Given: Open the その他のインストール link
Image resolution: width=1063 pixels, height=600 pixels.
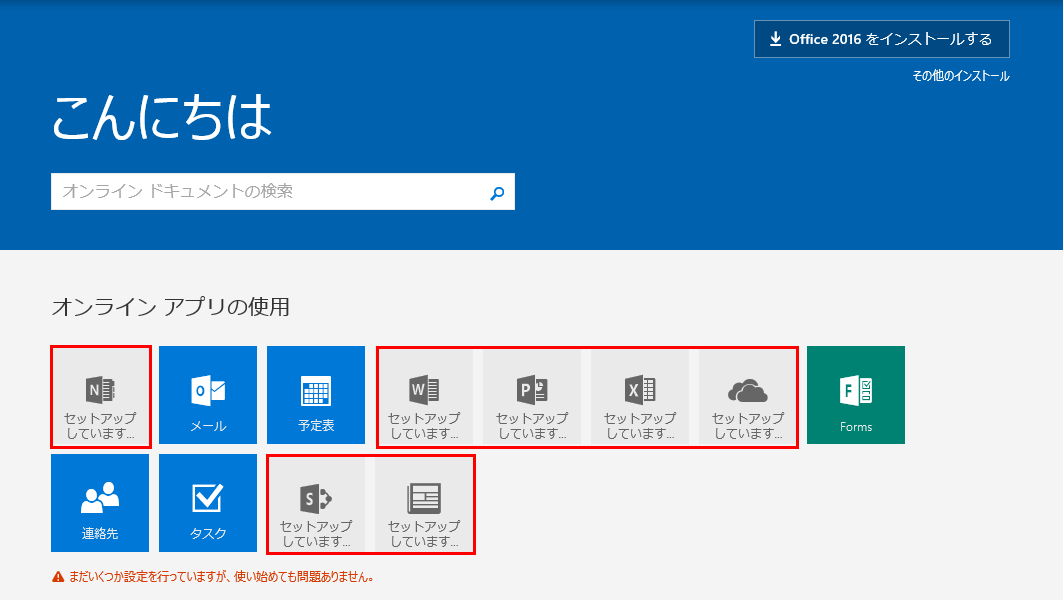Looking at the screenshot, I should pos(961,76).
